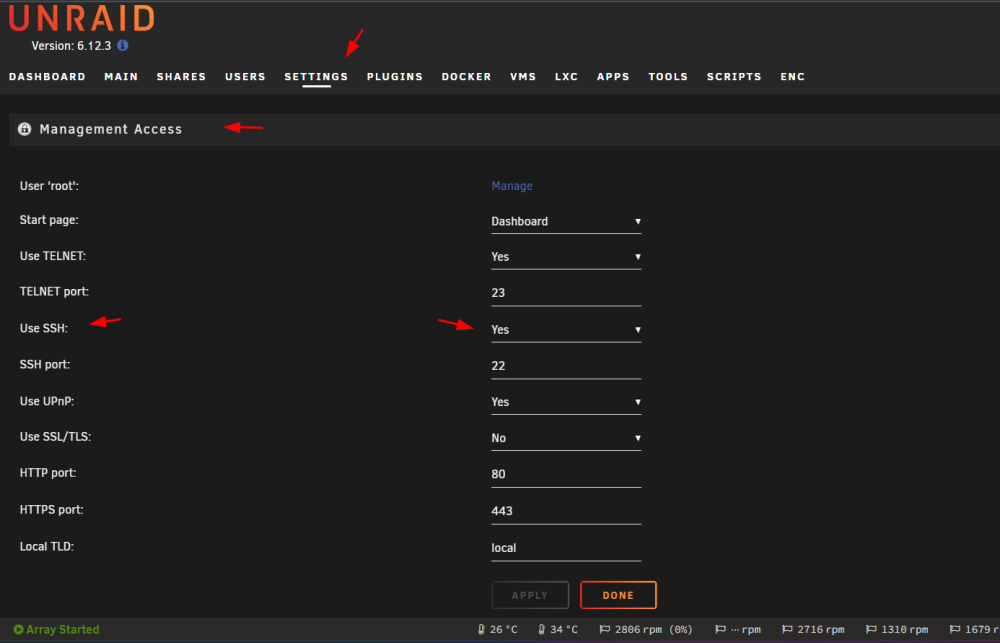Click the HTTP port field
The image size is (1000, 643).
tap(566, 475)
